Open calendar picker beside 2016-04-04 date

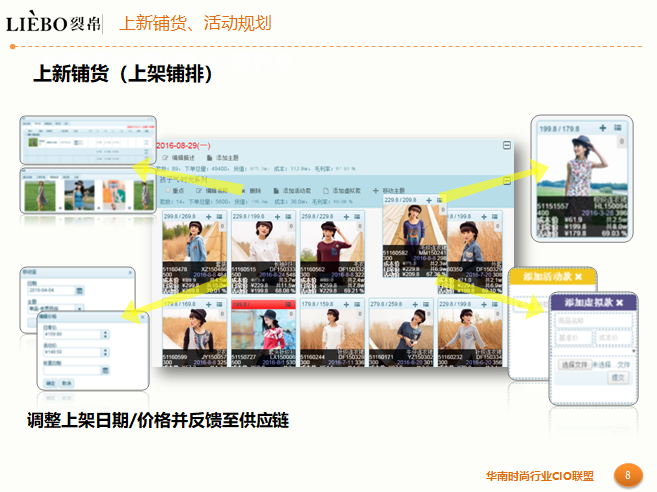point(79,290)
